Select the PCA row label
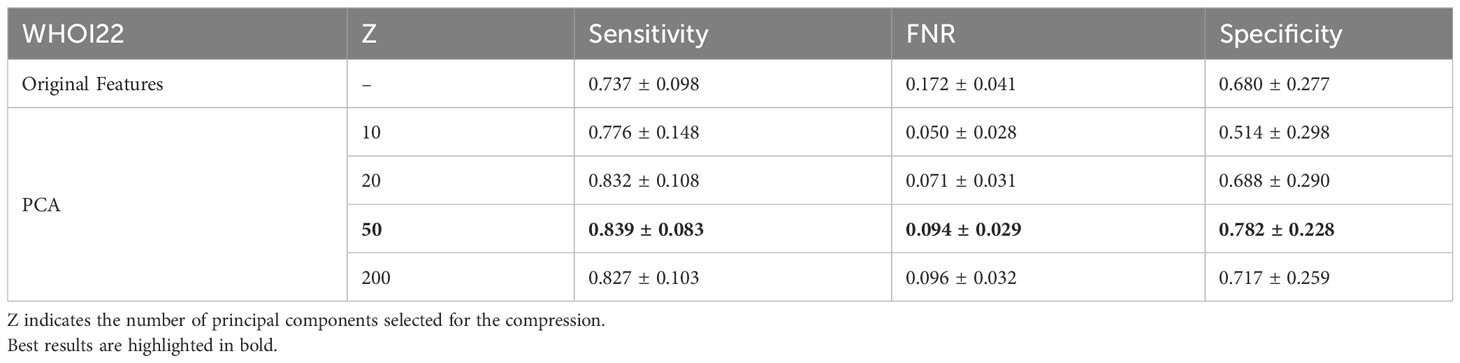The image size is (1460, 363). (39, 204)
